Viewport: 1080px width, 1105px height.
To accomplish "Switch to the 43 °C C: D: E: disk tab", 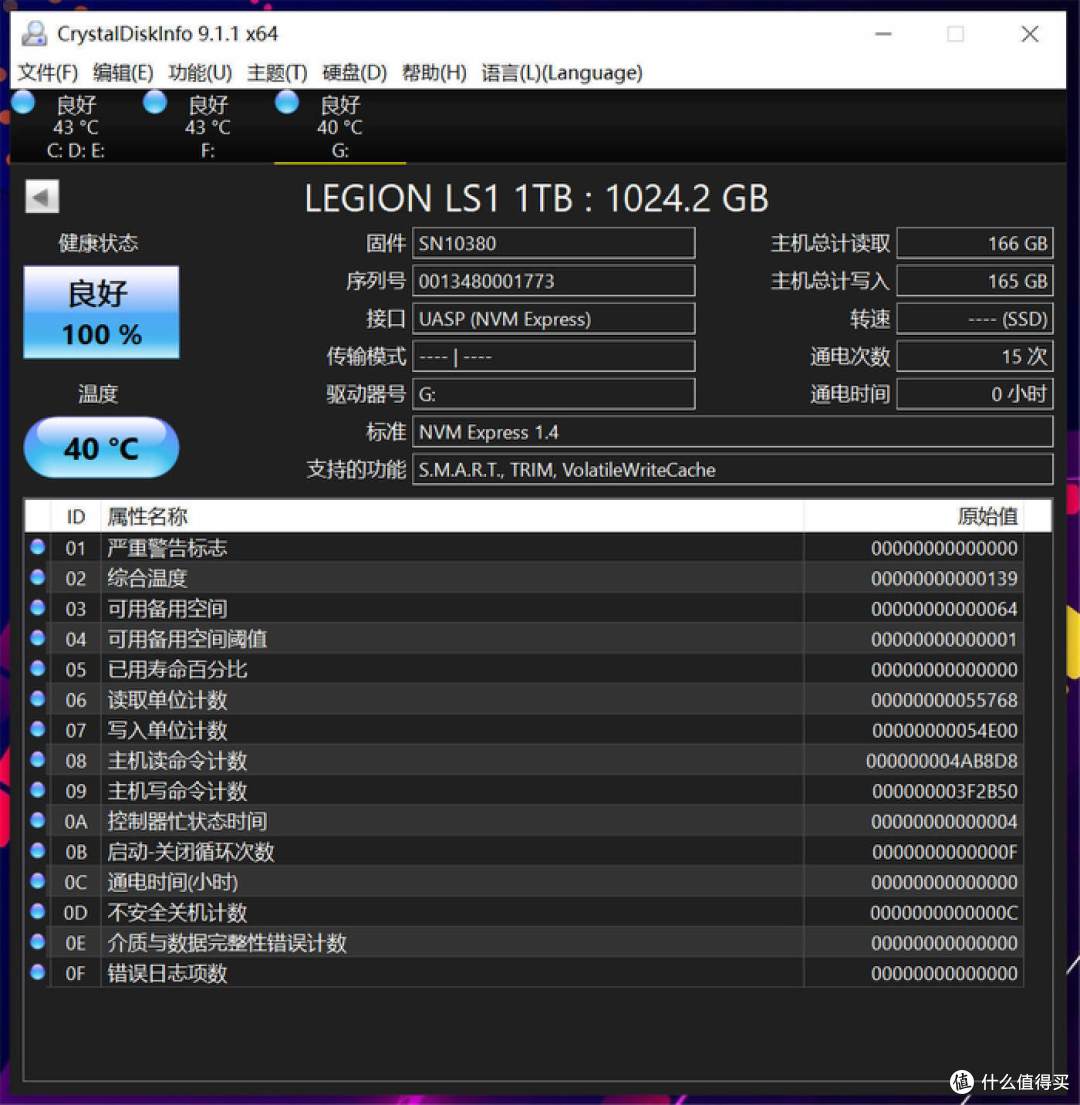I will [75, 128].
